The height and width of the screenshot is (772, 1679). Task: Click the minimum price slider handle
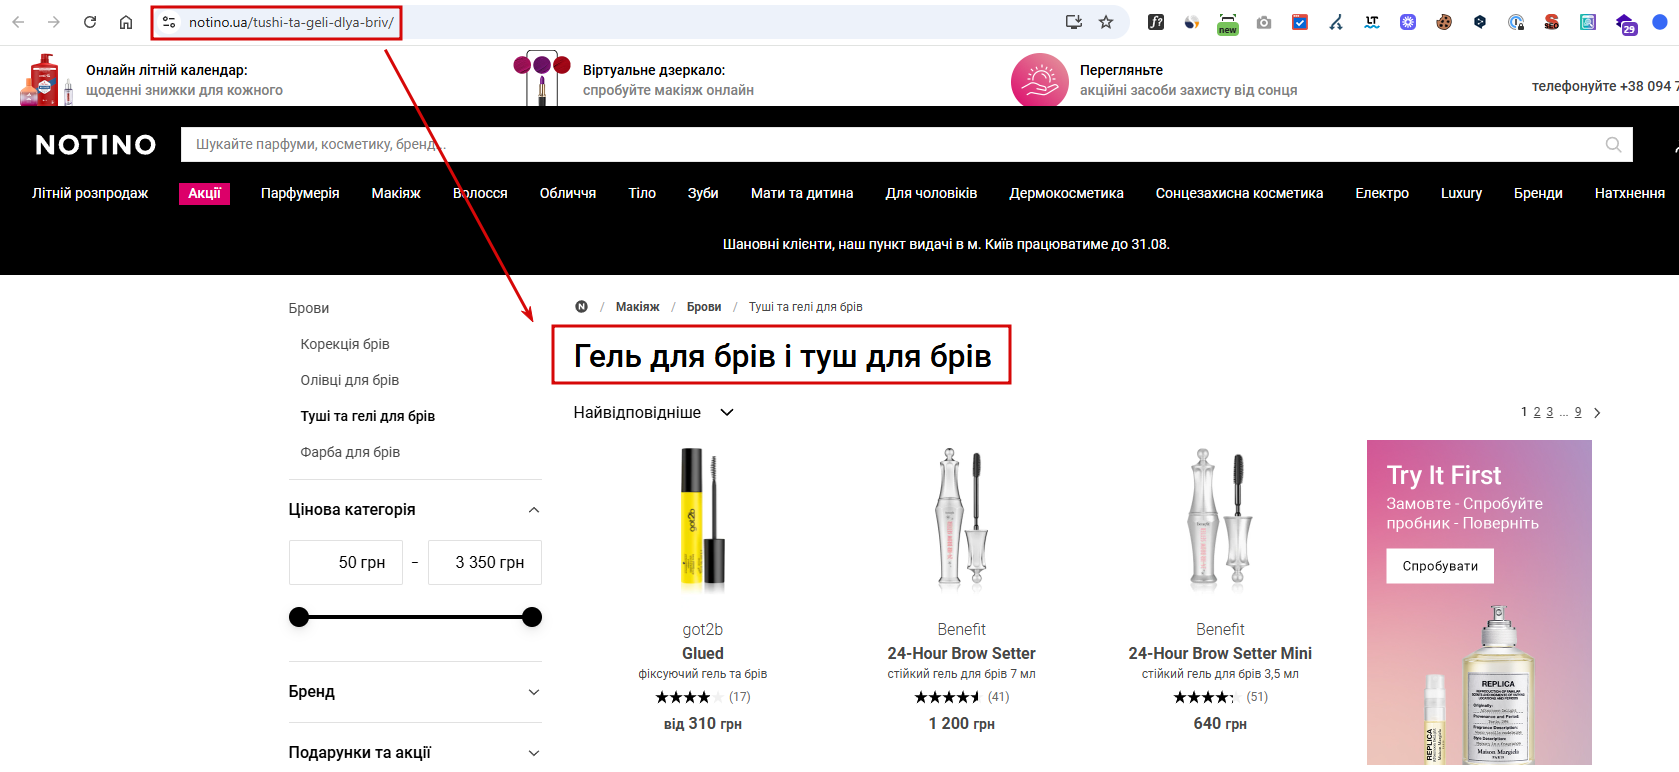(299, 617)
